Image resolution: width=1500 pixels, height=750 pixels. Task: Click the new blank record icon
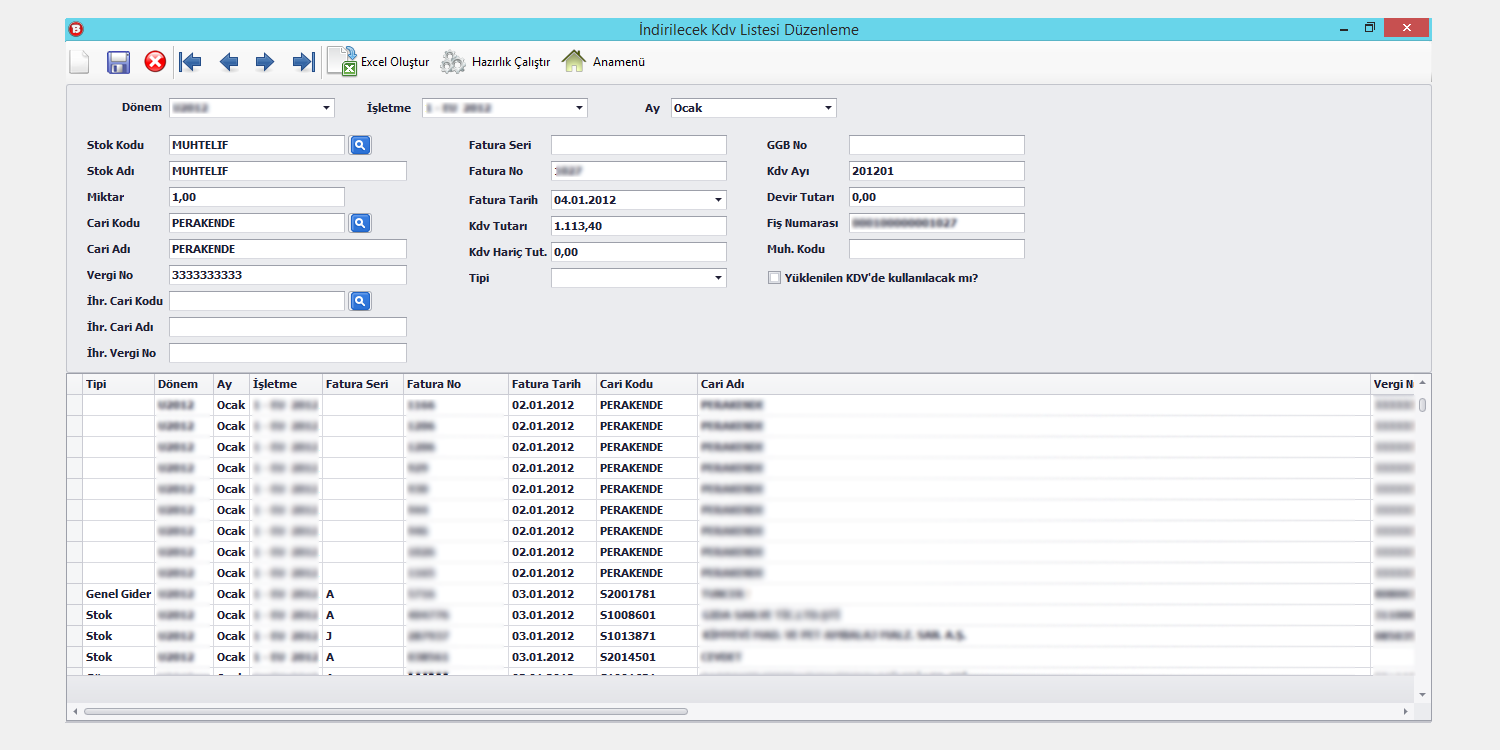point(79,62)
